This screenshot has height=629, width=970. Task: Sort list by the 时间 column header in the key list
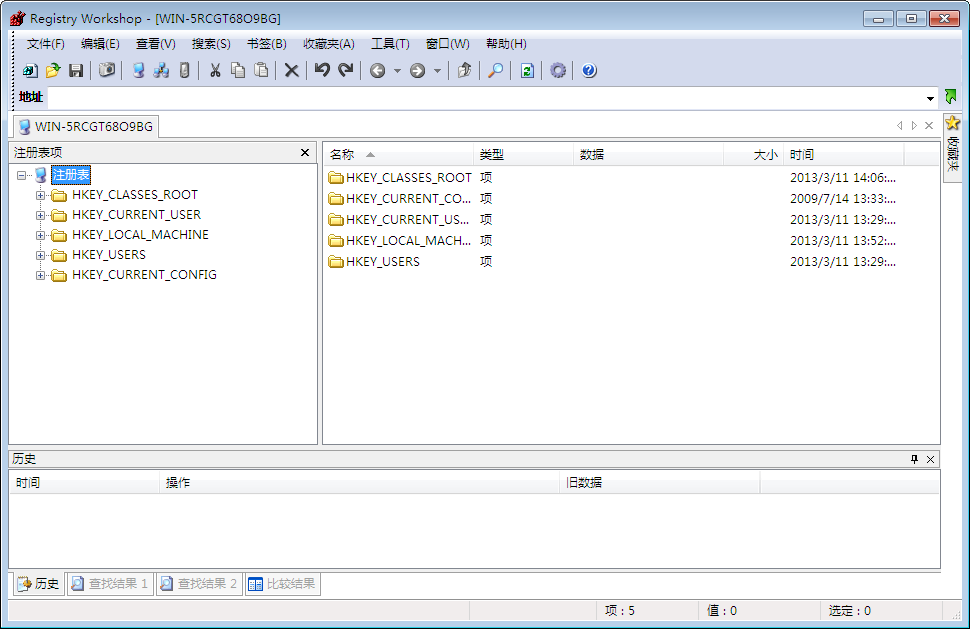(x=844, y=155)
